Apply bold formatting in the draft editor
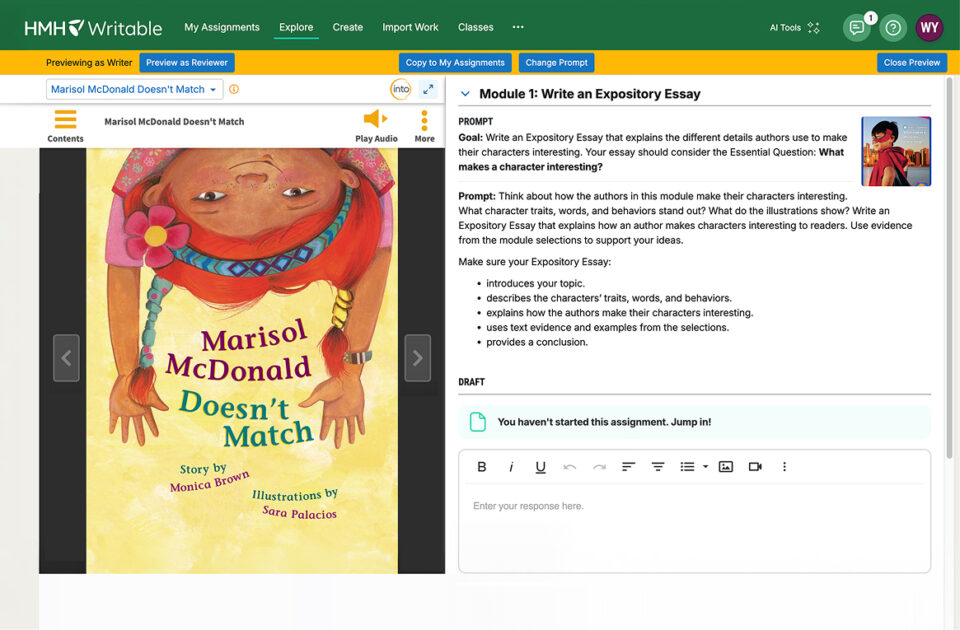This screenshot has width=960, height=630. [482, 467]
